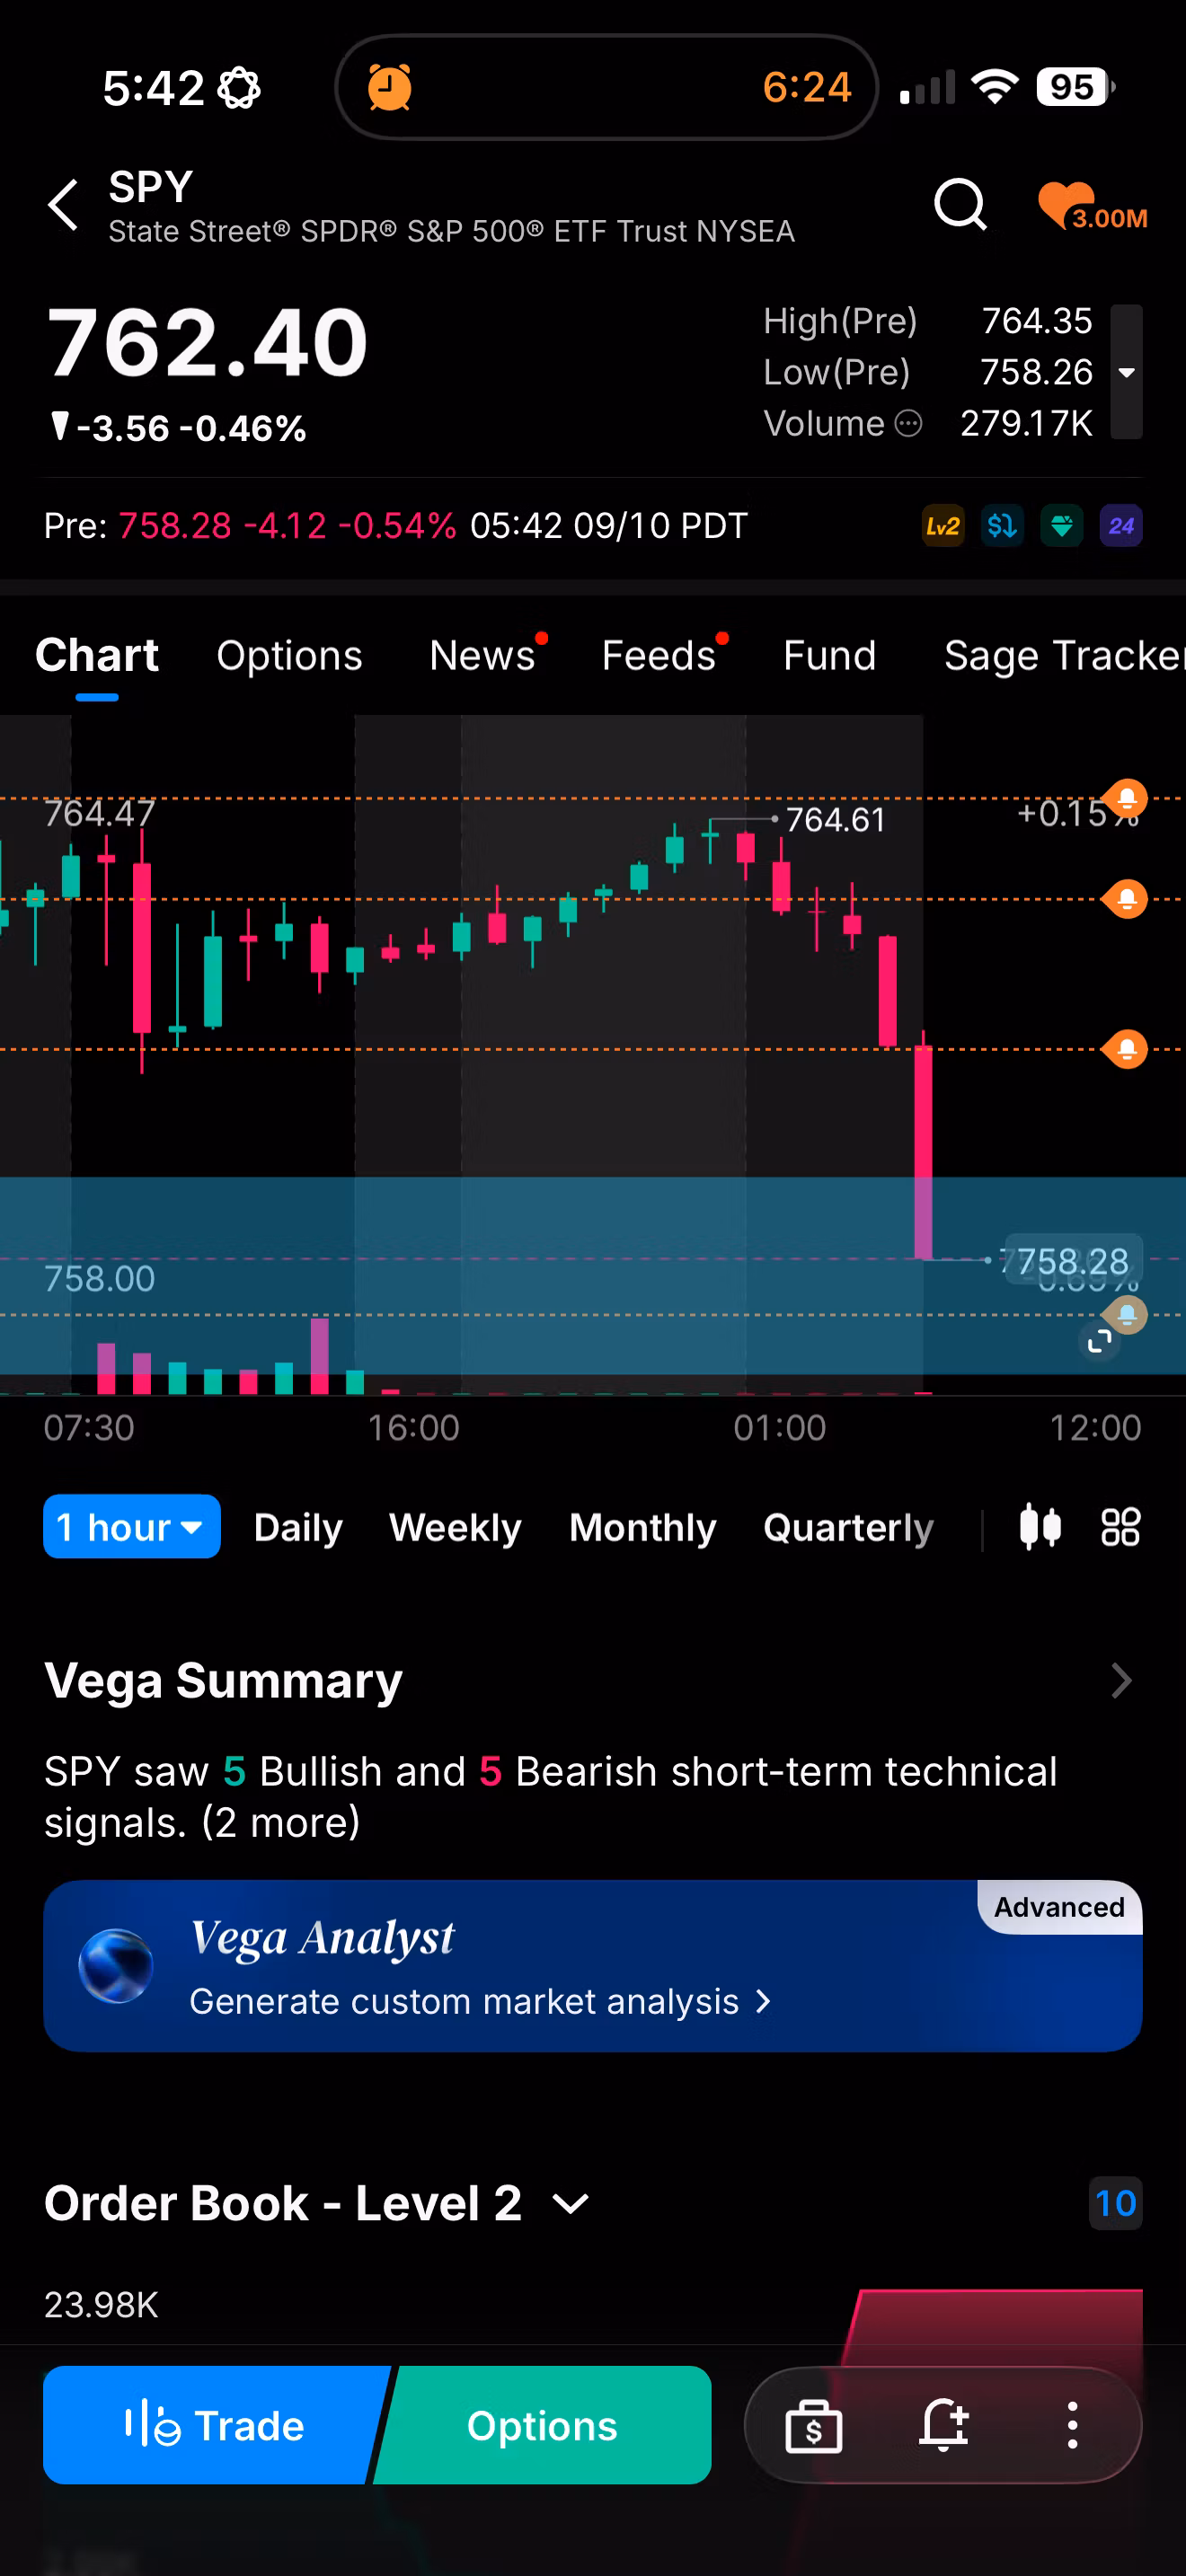Switch to the Fund tab
The width and height of the screenshot is (1186, 2576).
(829, 656)
